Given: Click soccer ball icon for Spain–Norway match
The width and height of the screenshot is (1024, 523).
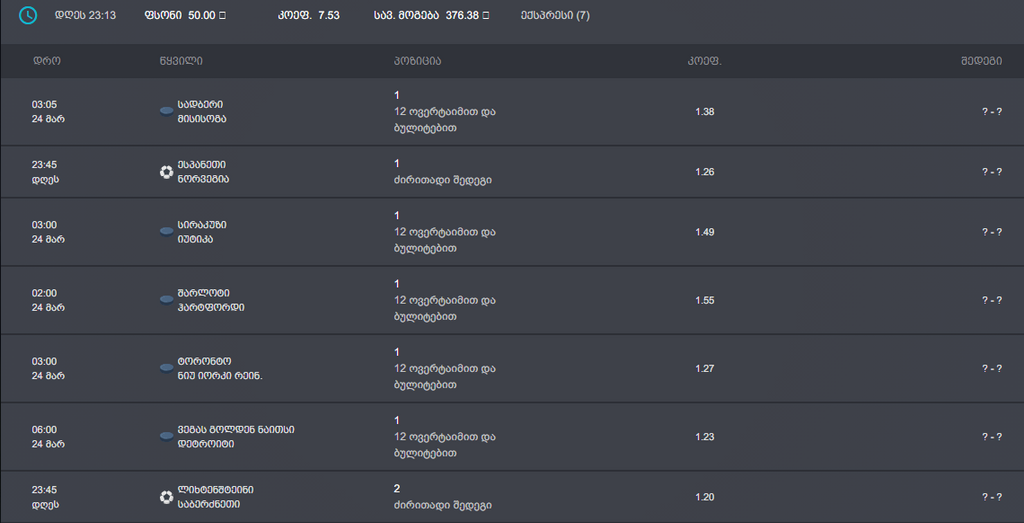Looking at the screenshot, I should tap(166, 172).
